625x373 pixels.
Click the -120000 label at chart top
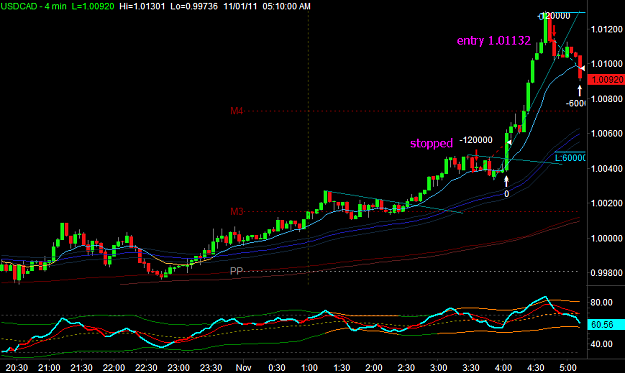tap(554, 16)
